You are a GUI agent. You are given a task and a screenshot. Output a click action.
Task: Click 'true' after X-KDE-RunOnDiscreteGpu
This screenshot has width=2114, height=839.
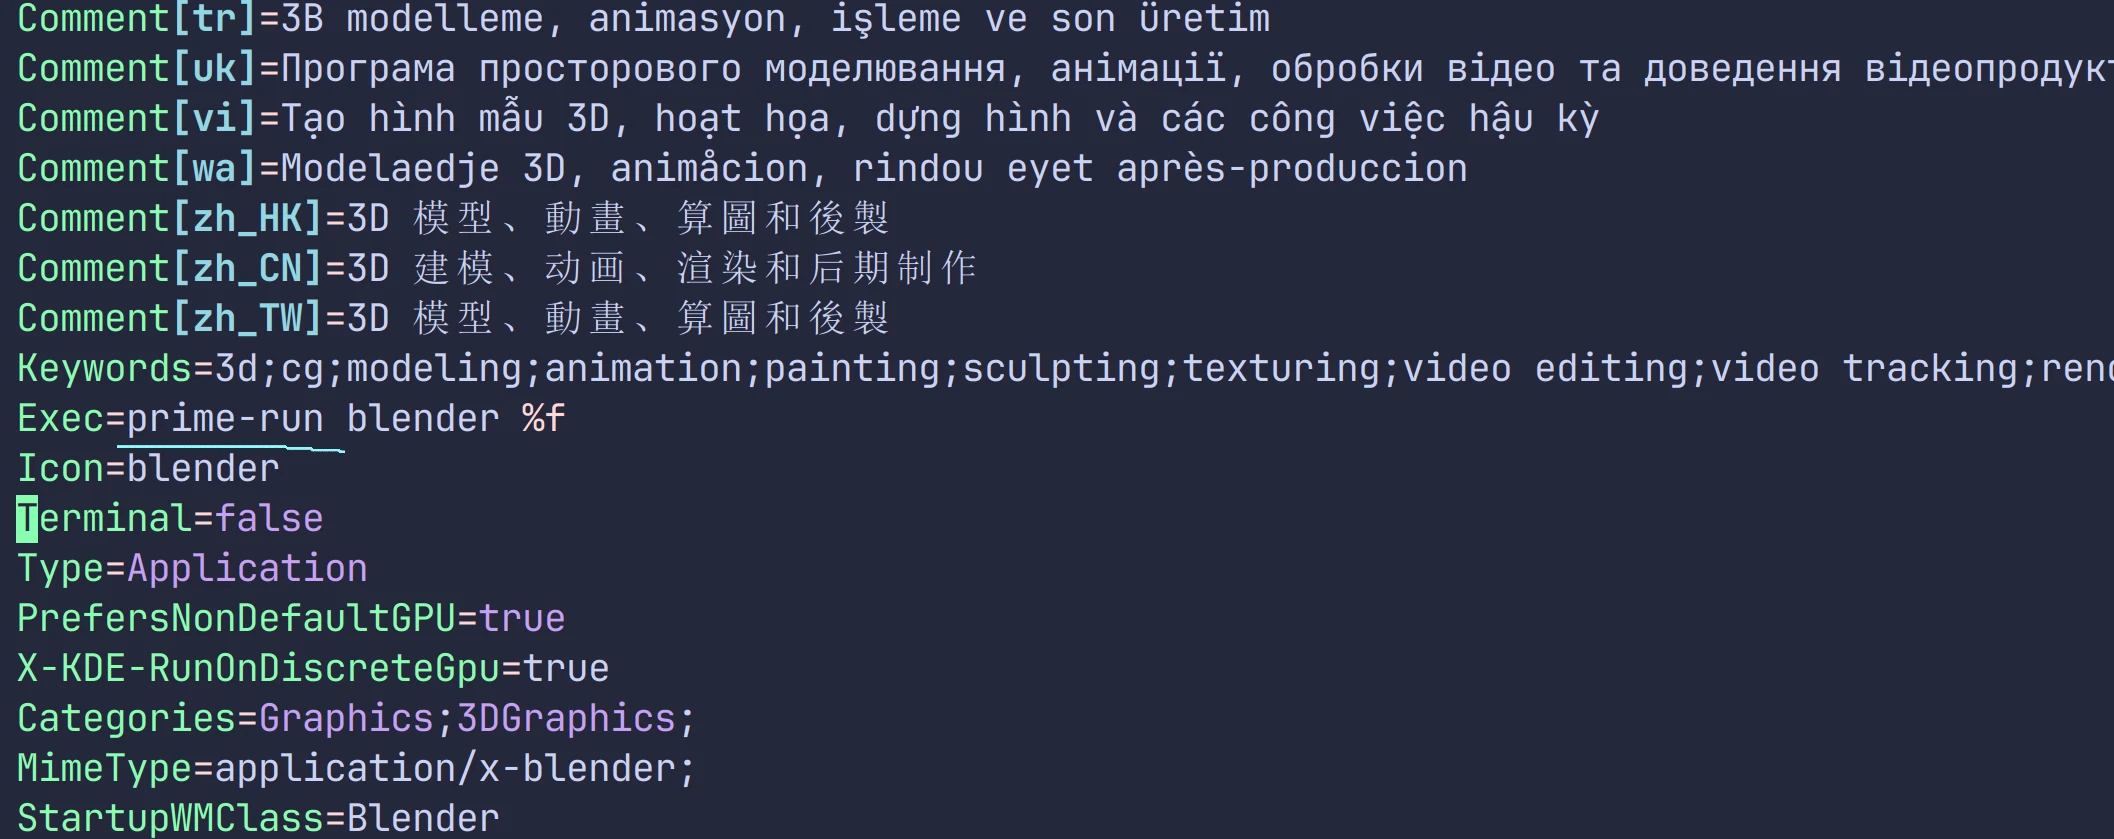tap(566, 669)
